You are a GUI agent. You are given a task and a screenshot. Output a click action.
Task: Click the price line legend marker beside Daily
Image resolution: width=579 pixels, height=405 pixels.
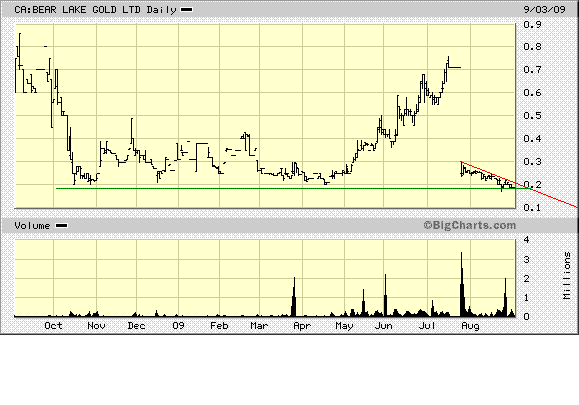point(186,10)
